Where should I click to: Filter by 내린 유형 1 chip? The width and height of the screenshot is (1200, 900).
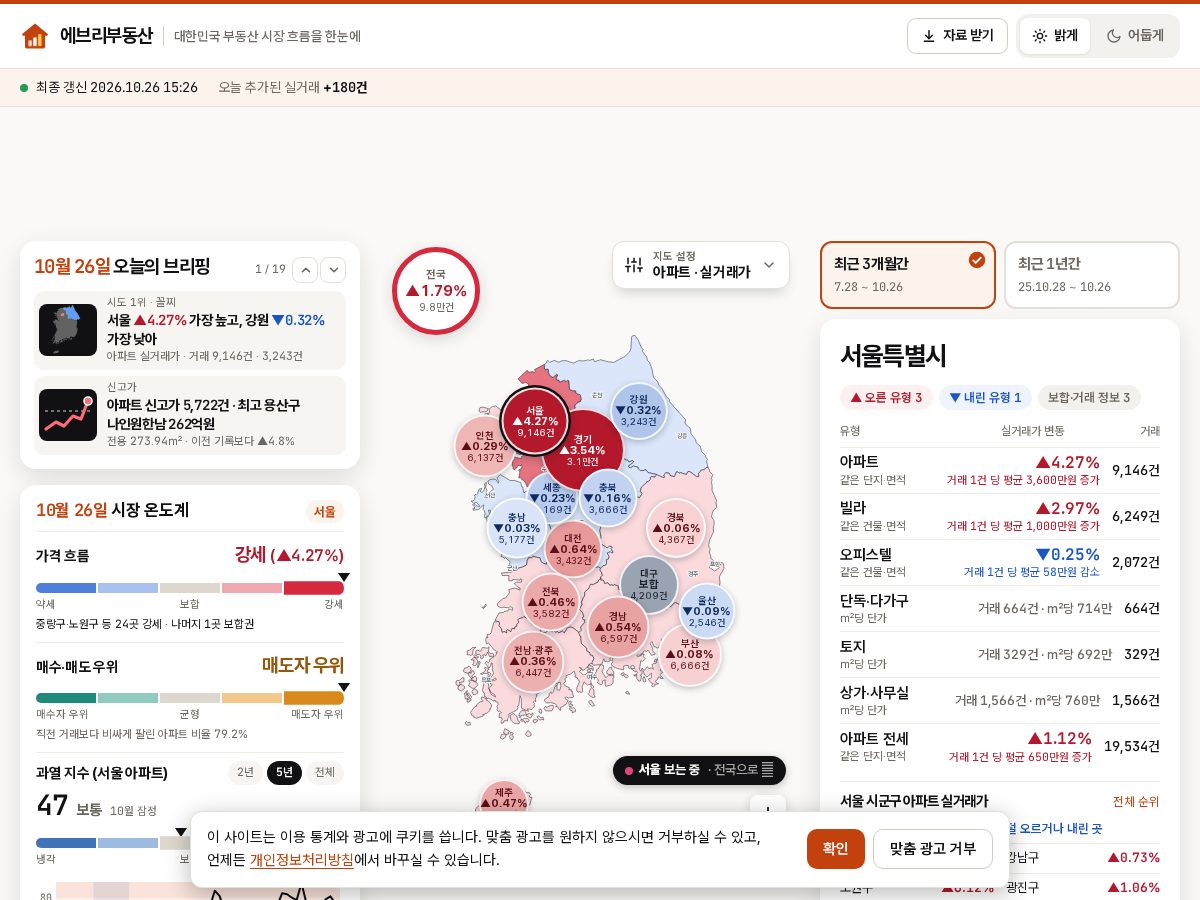[x=985, y=398]
